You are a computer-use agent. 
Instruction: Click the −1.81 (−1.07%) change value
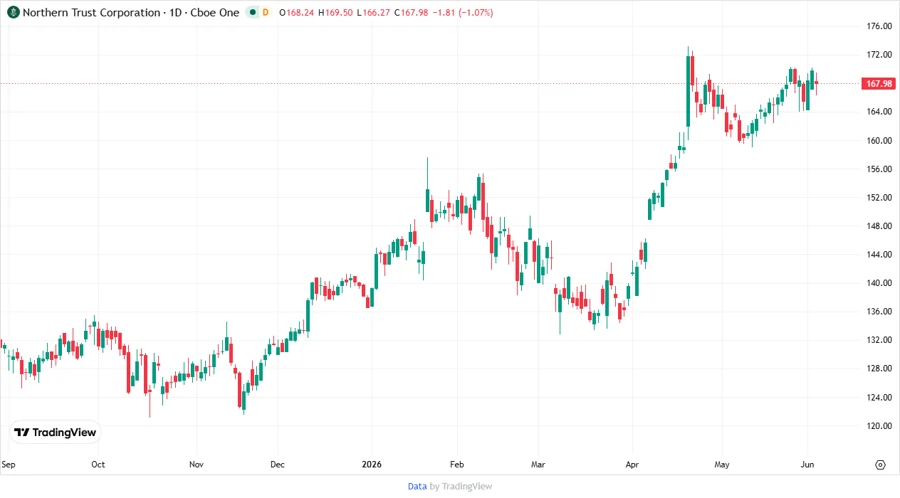point(463,13)
